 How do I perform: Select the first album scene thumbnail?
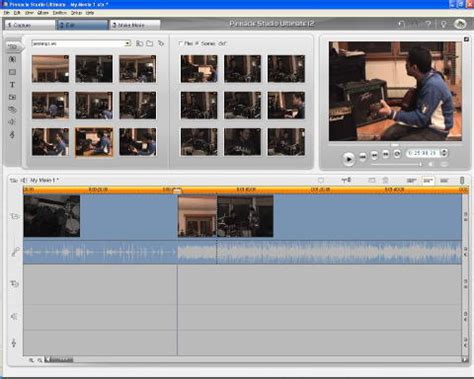(x=50, y=69)
